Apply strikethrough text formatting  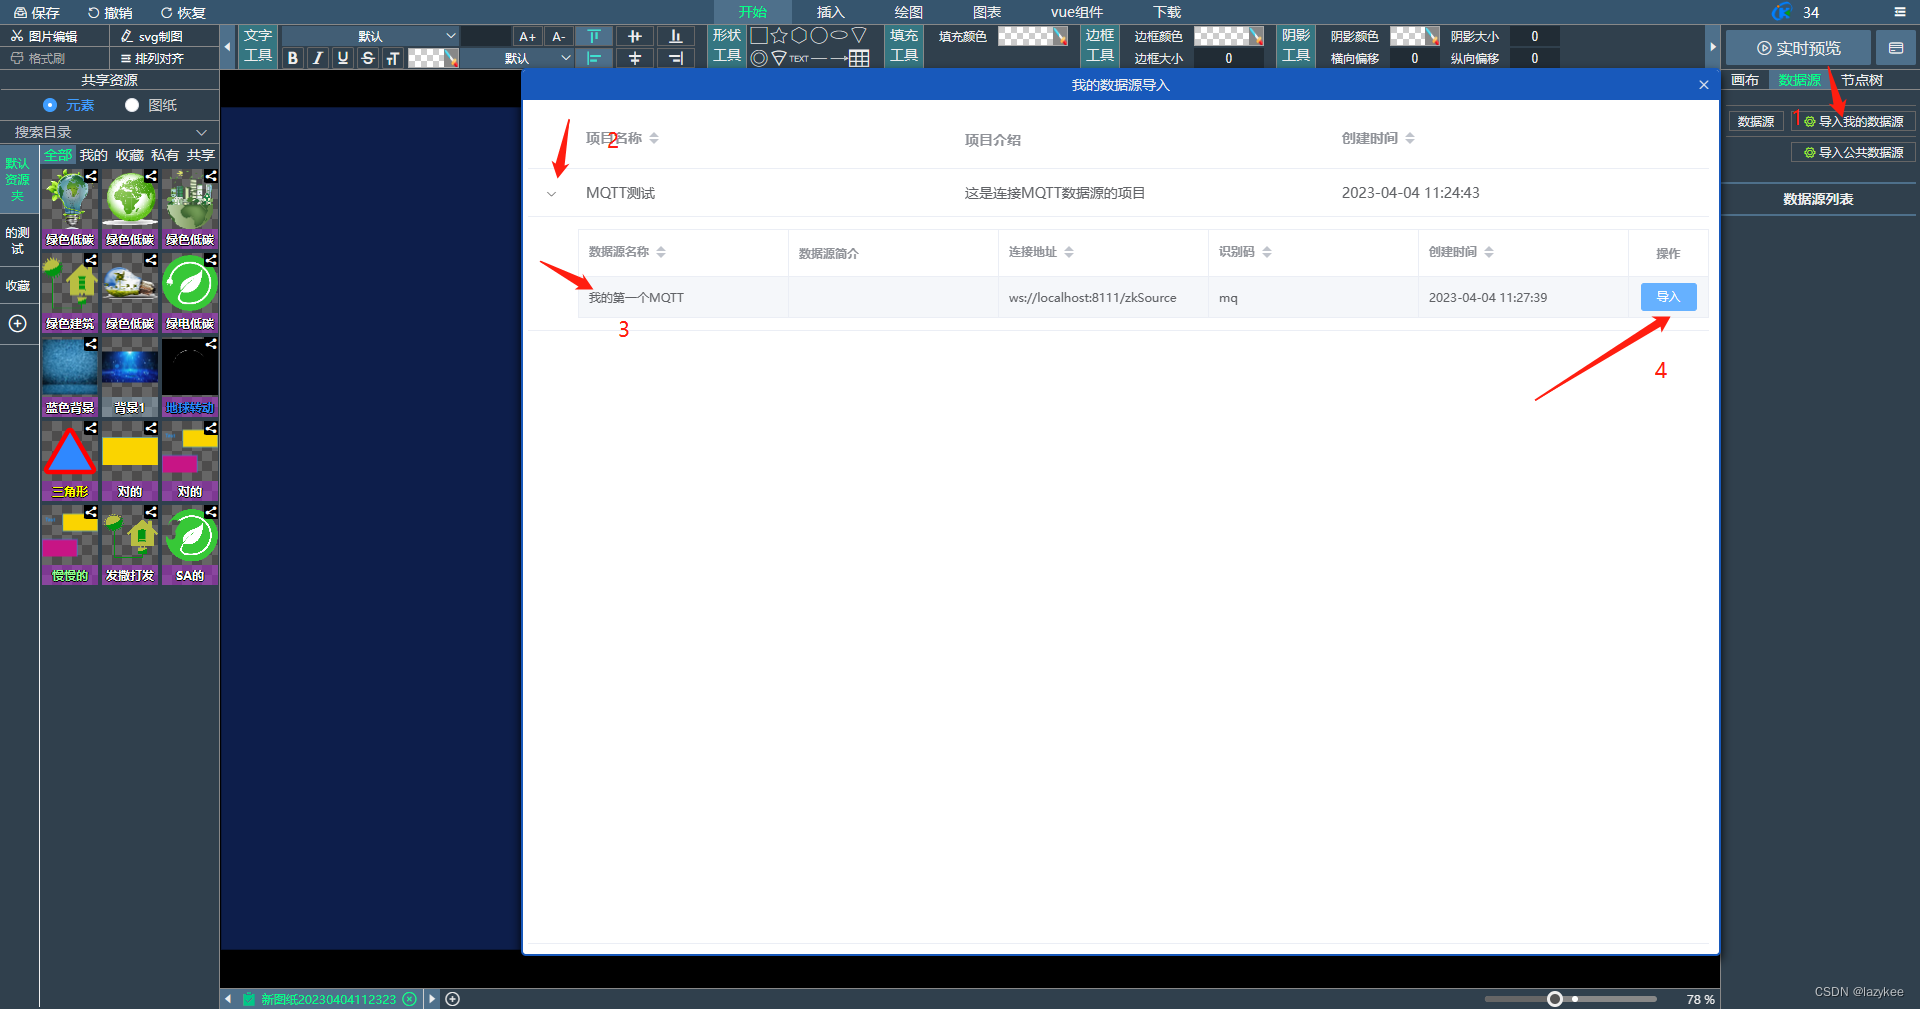(x=367, y=57)
